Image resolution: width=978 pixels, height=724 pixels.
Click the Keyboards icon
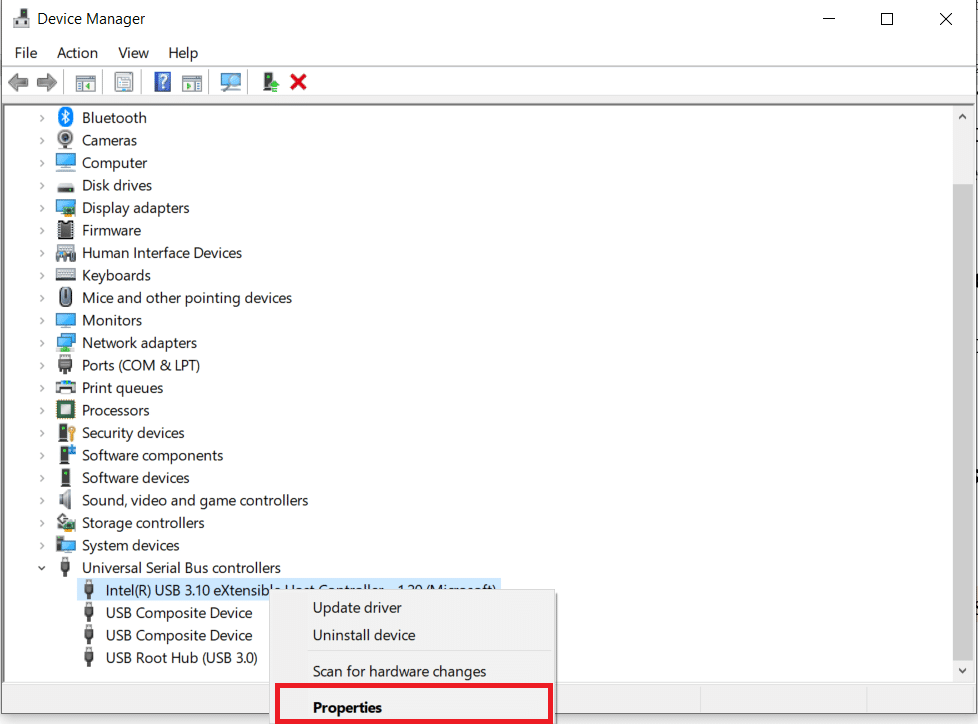click(x=65, y=275)
